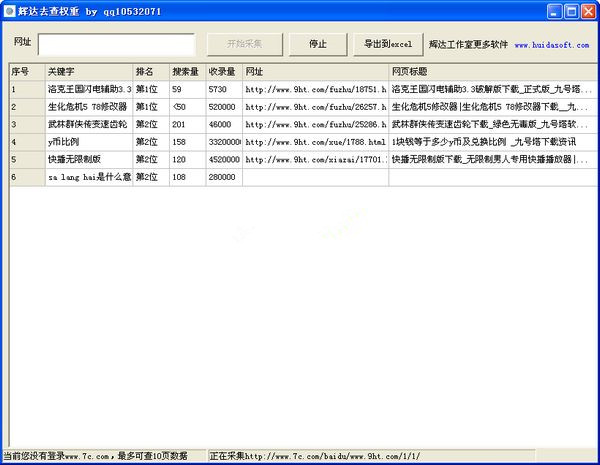The width and height of the screenshot is (600, 465).
Task: Select the keyword 生化危机5 78修改器 cell
Action: pos(89,107)
